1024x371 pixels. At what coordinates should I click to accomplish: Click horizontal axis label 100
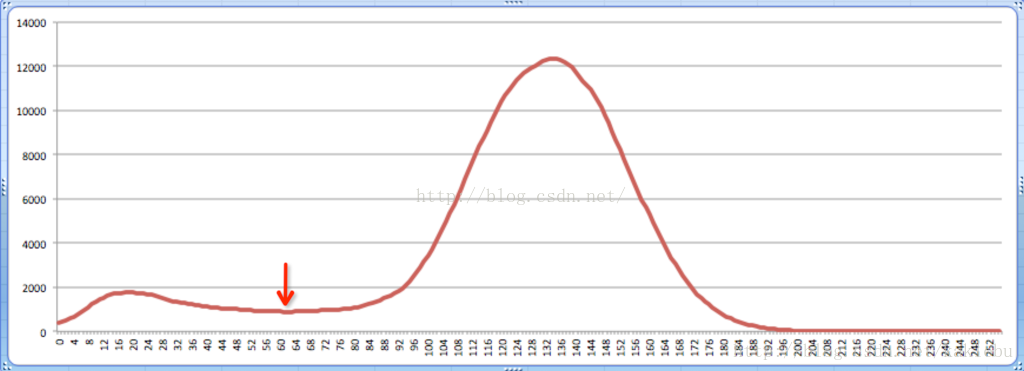pyautogui.click(x=429, y=346)
